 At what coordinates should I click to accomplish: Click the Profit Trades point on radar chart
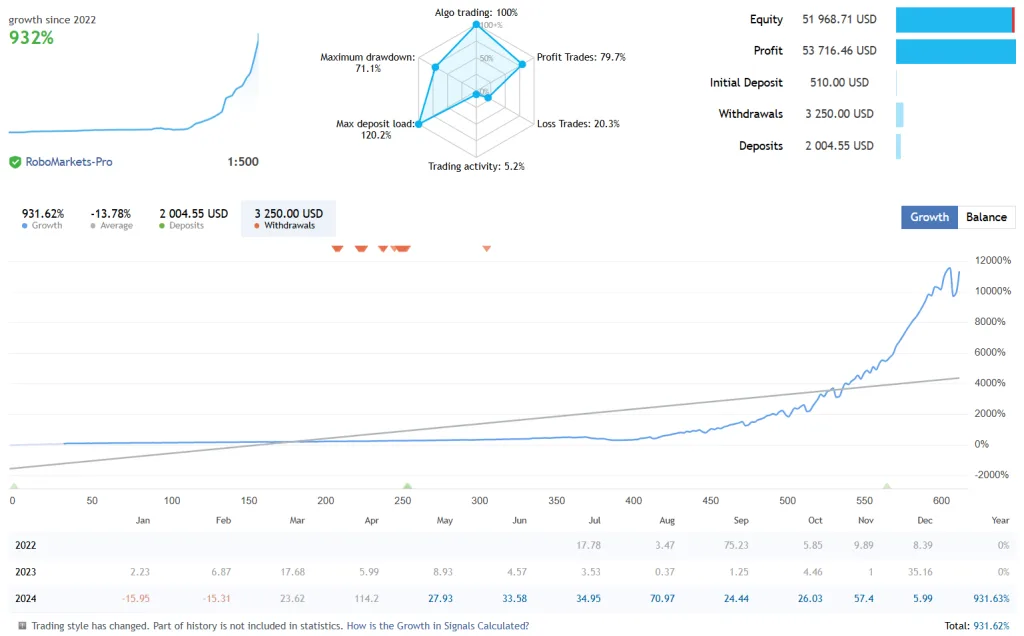click(522, 65)
